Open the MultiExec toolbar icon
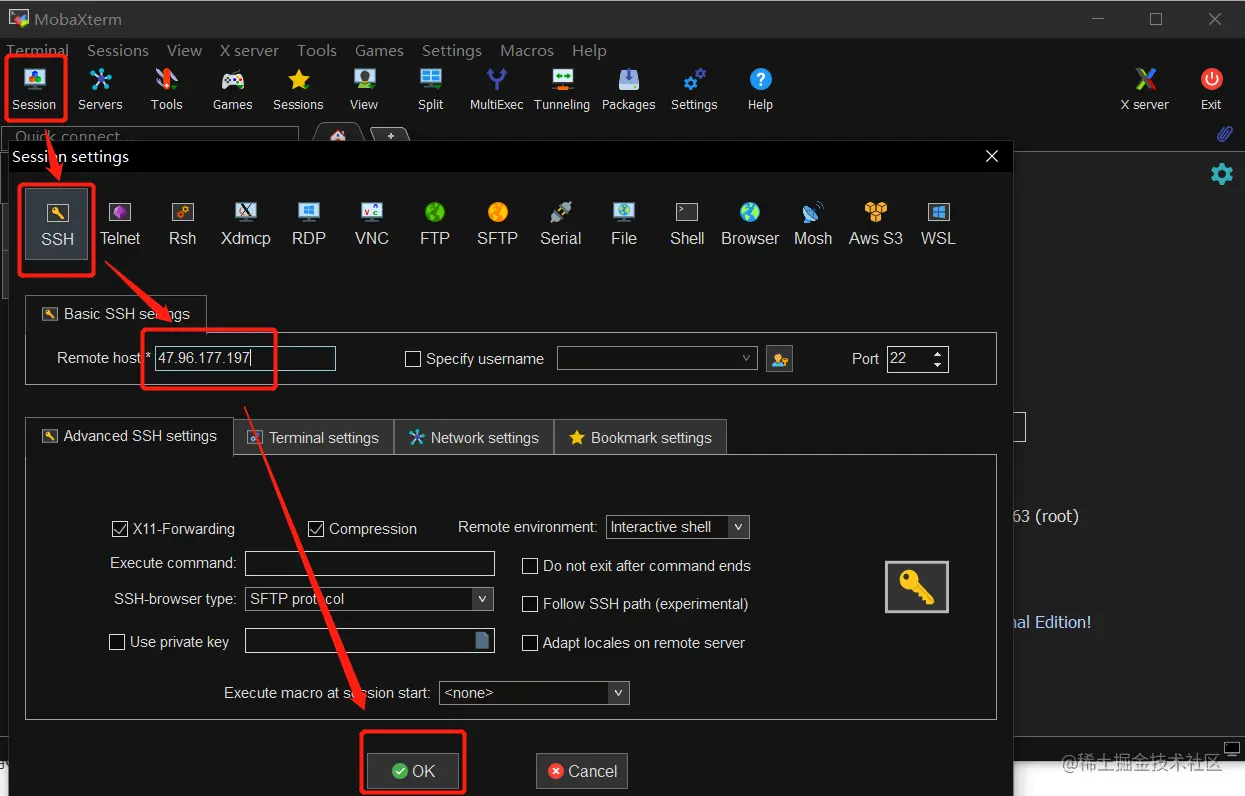 point(497,89)
